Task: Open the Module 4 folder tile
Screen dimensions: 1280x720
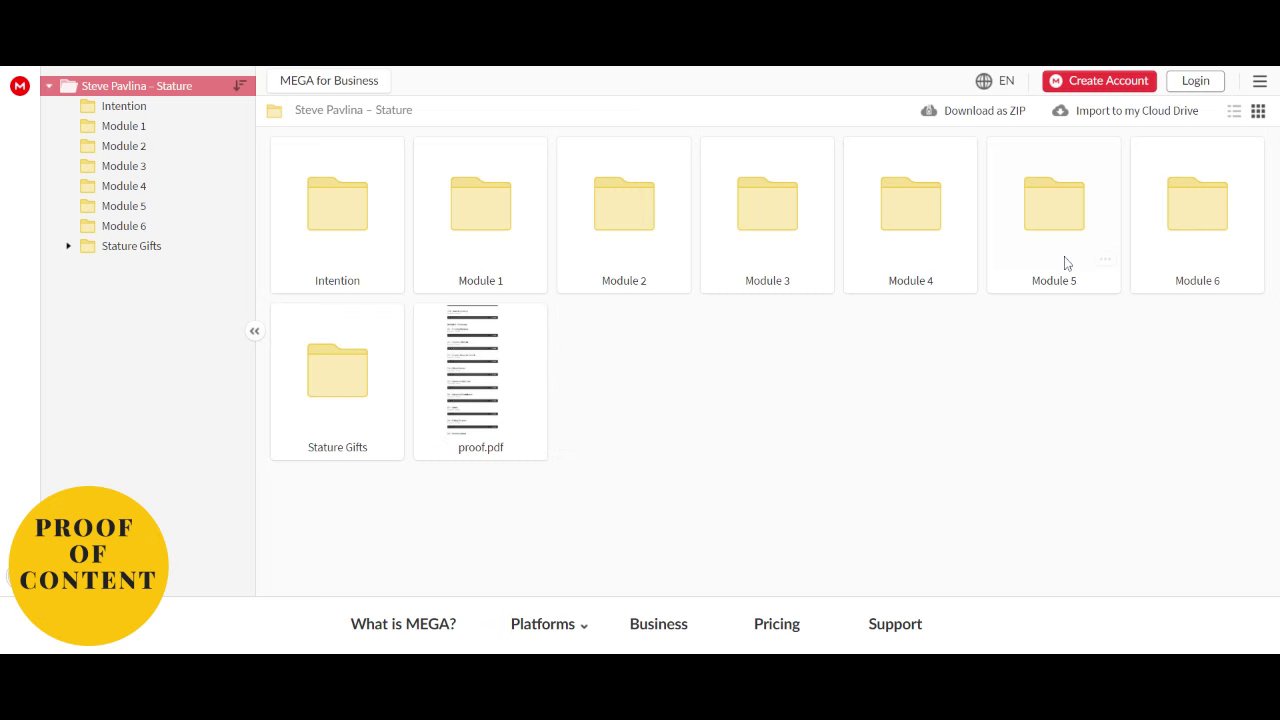Action: click(910, 215)
